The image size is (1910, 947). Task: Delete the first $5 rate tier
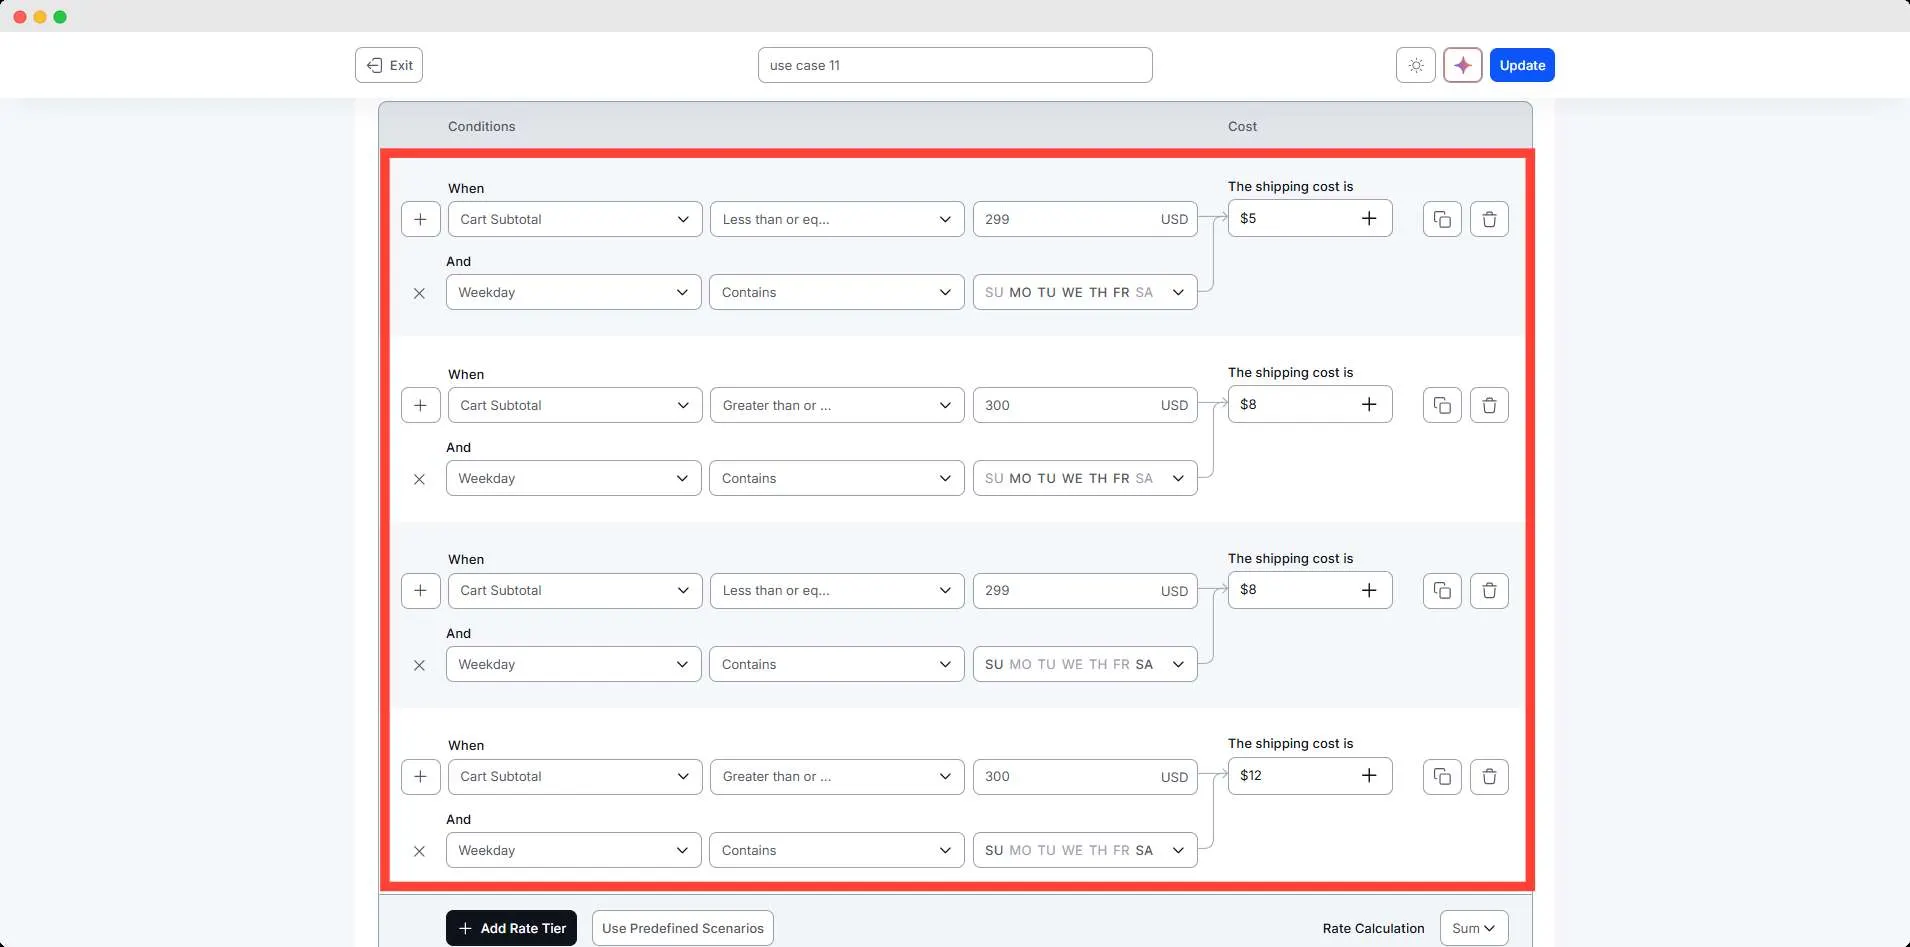click(x=1489, y=219)
